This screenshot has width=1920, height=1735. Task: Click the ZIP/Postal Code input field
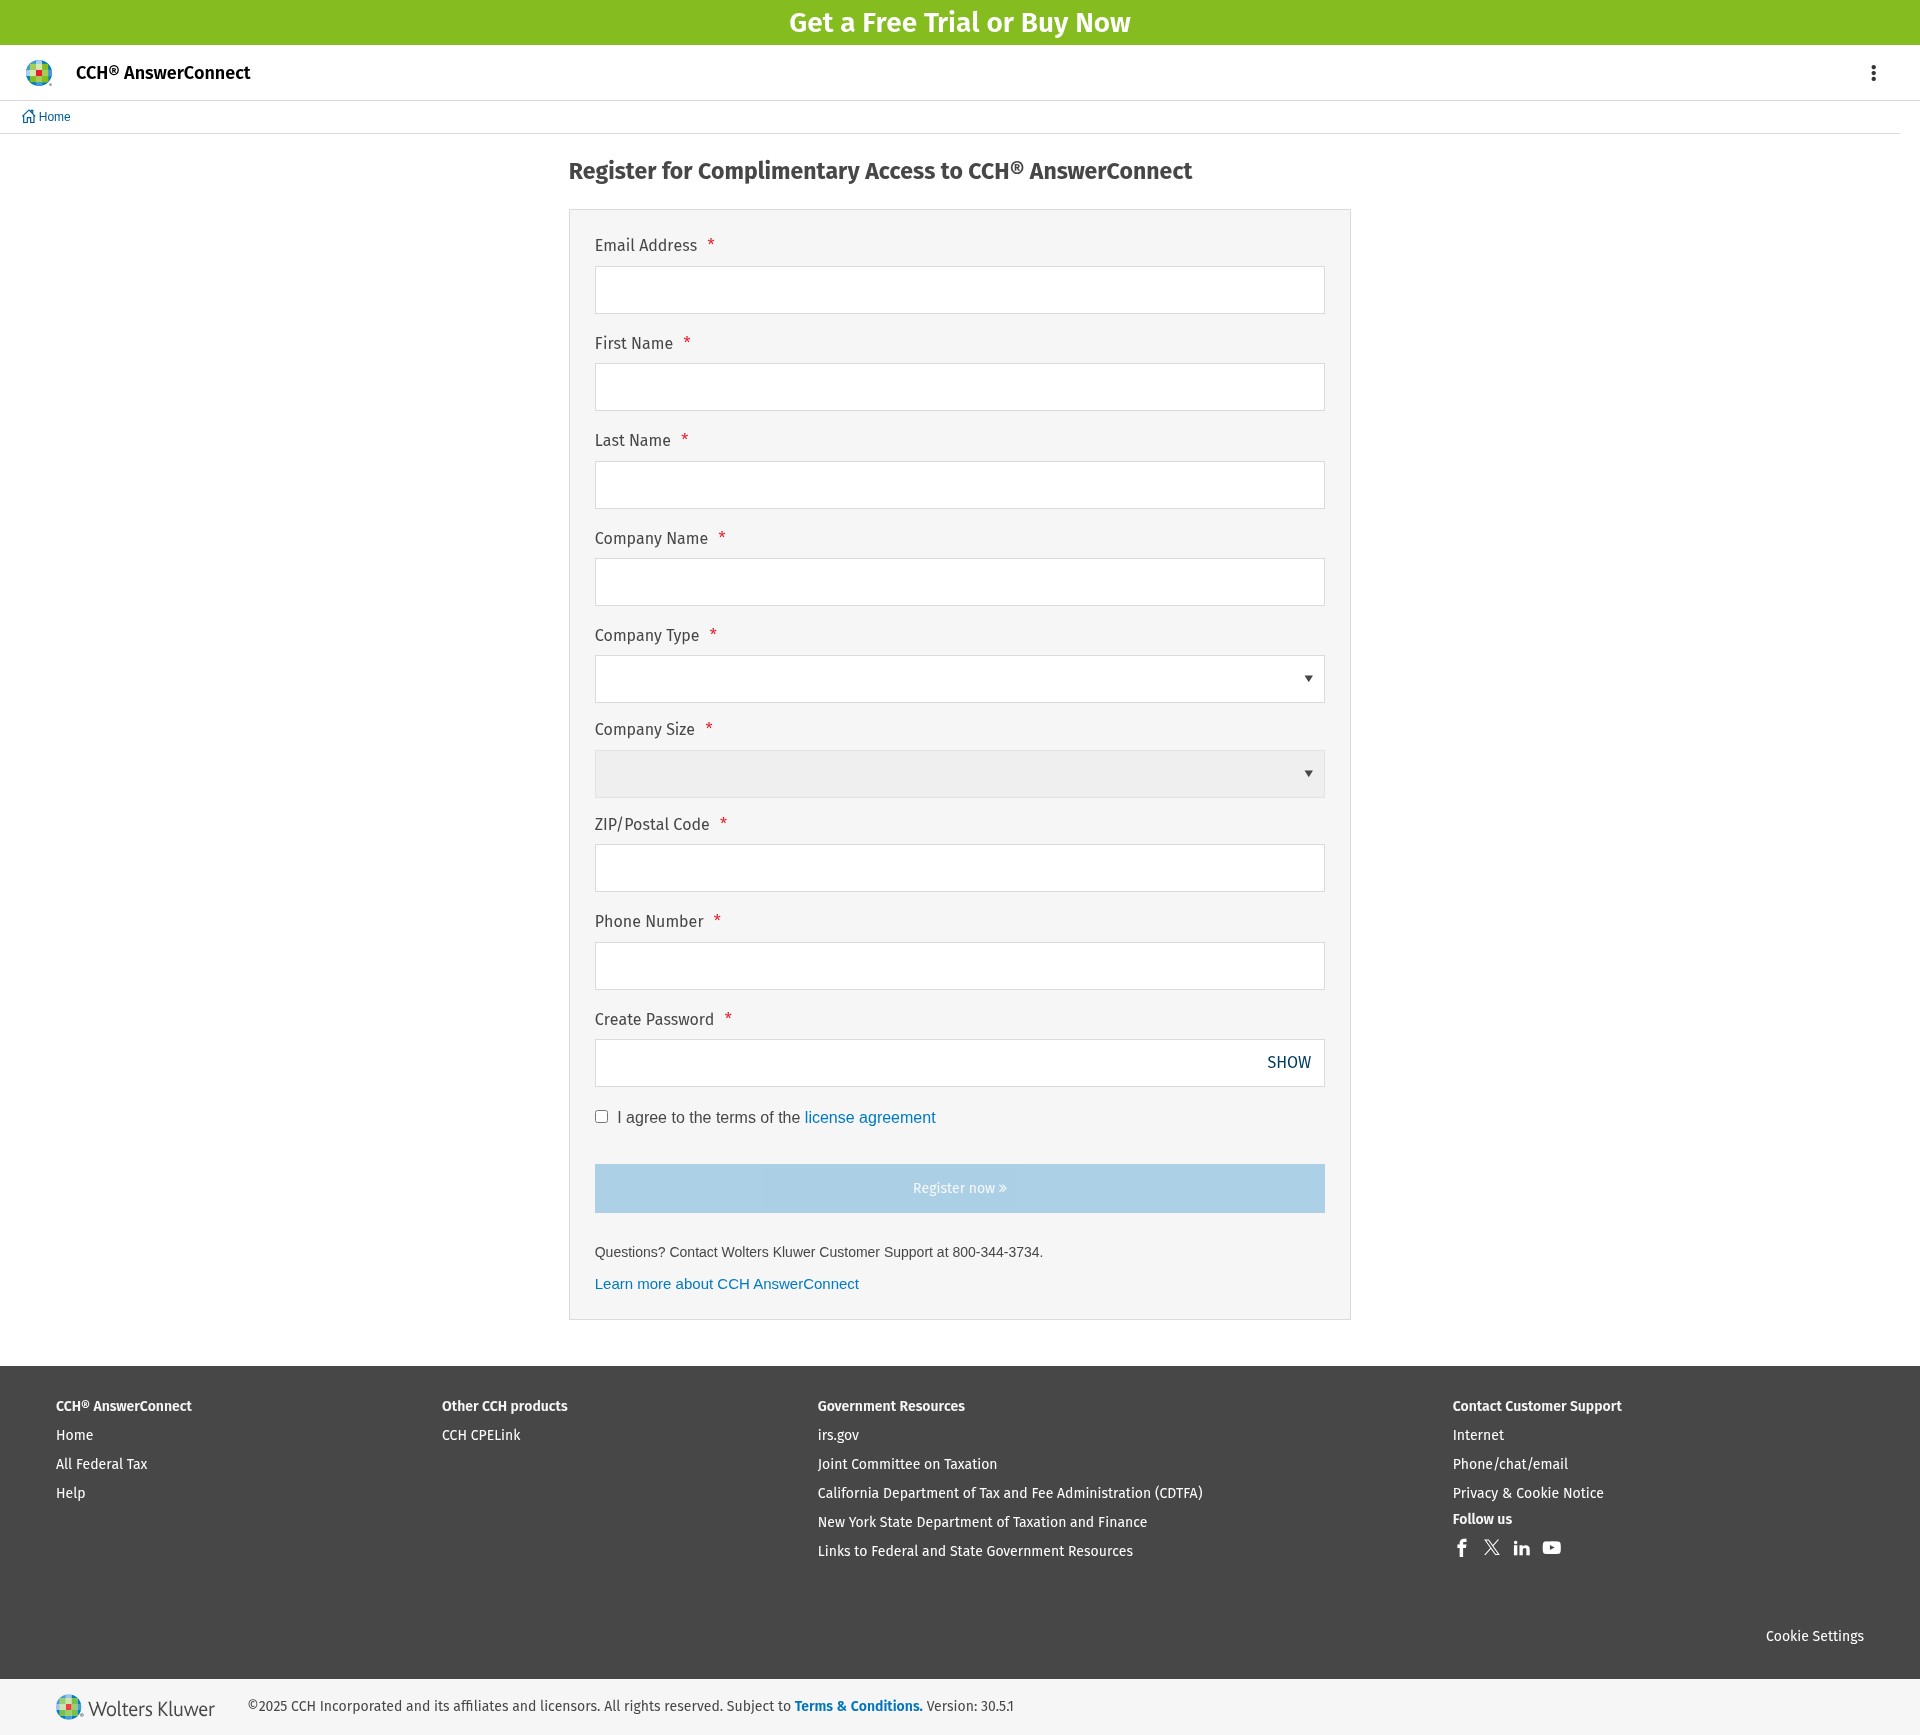[x=959, y=868]
